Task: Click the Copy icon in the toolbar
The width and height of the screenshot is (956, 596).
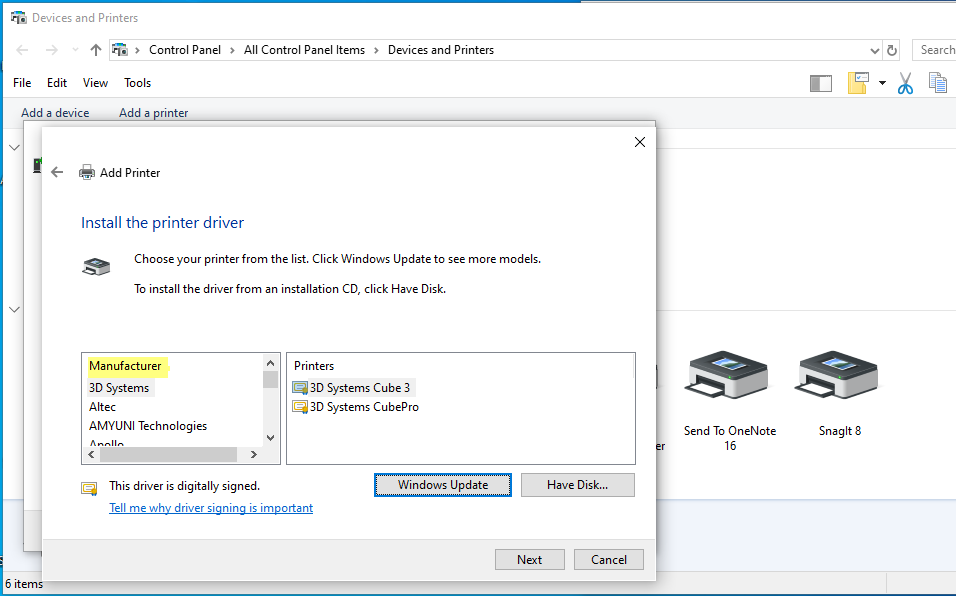Action: click(938, 83)
